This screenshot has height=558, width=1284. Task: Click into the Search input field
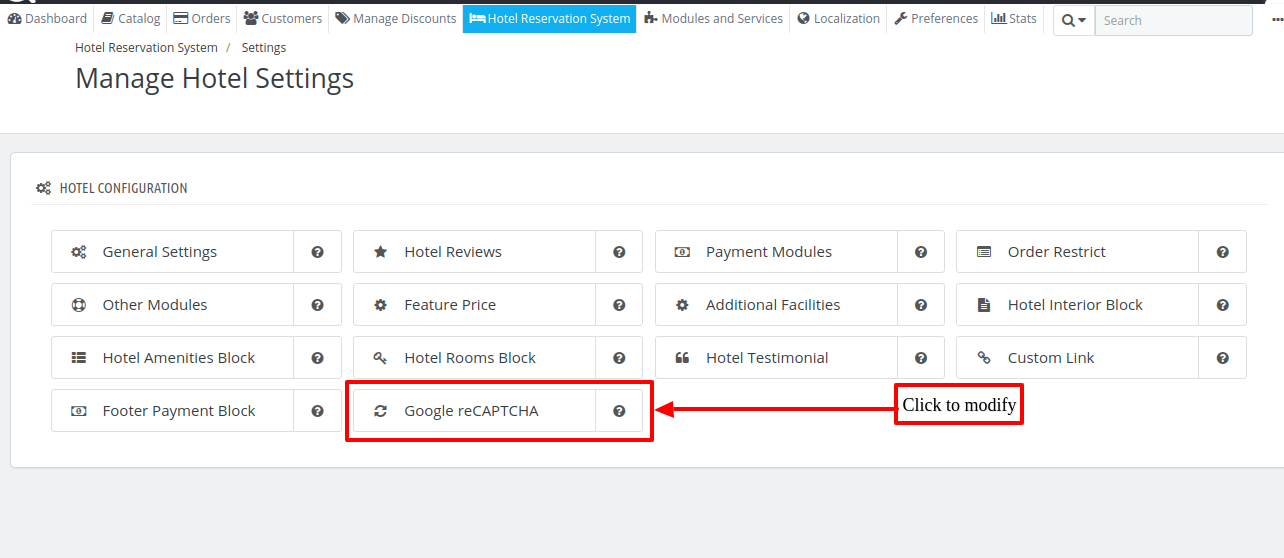1173,20
